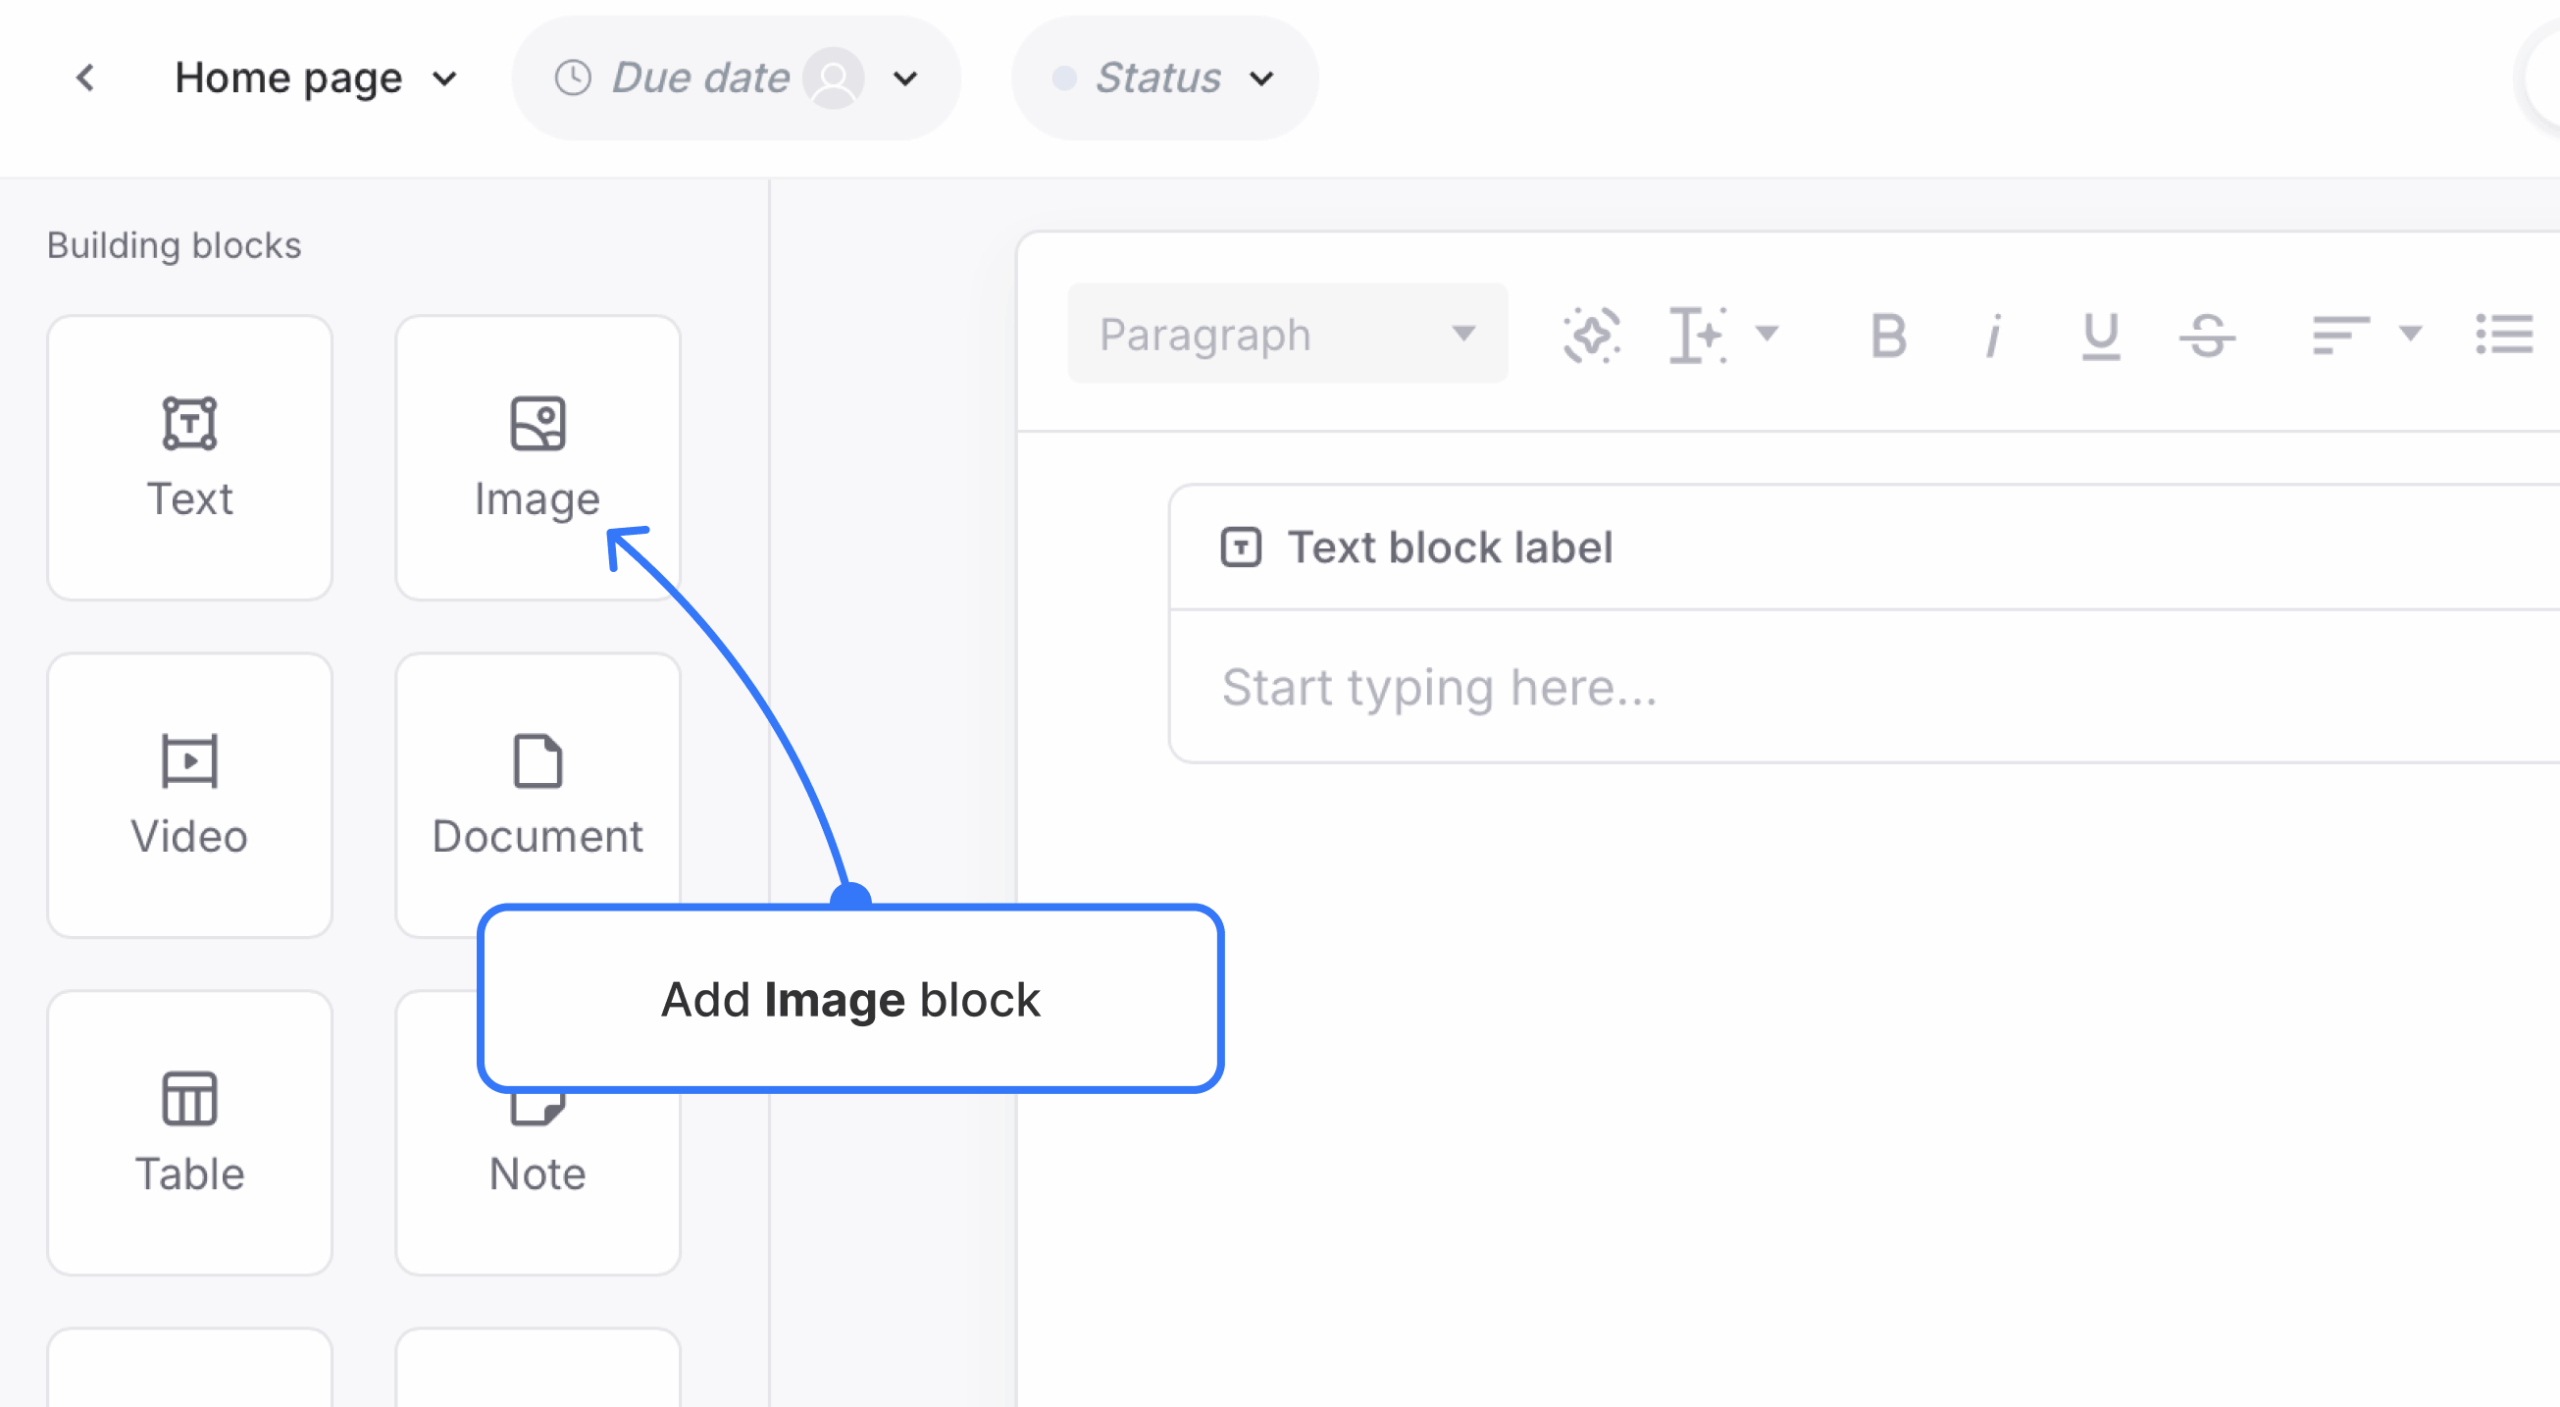The image size is (2560, 1407).
Task: Click the assignee avatar icon
Action: point(833,78)
